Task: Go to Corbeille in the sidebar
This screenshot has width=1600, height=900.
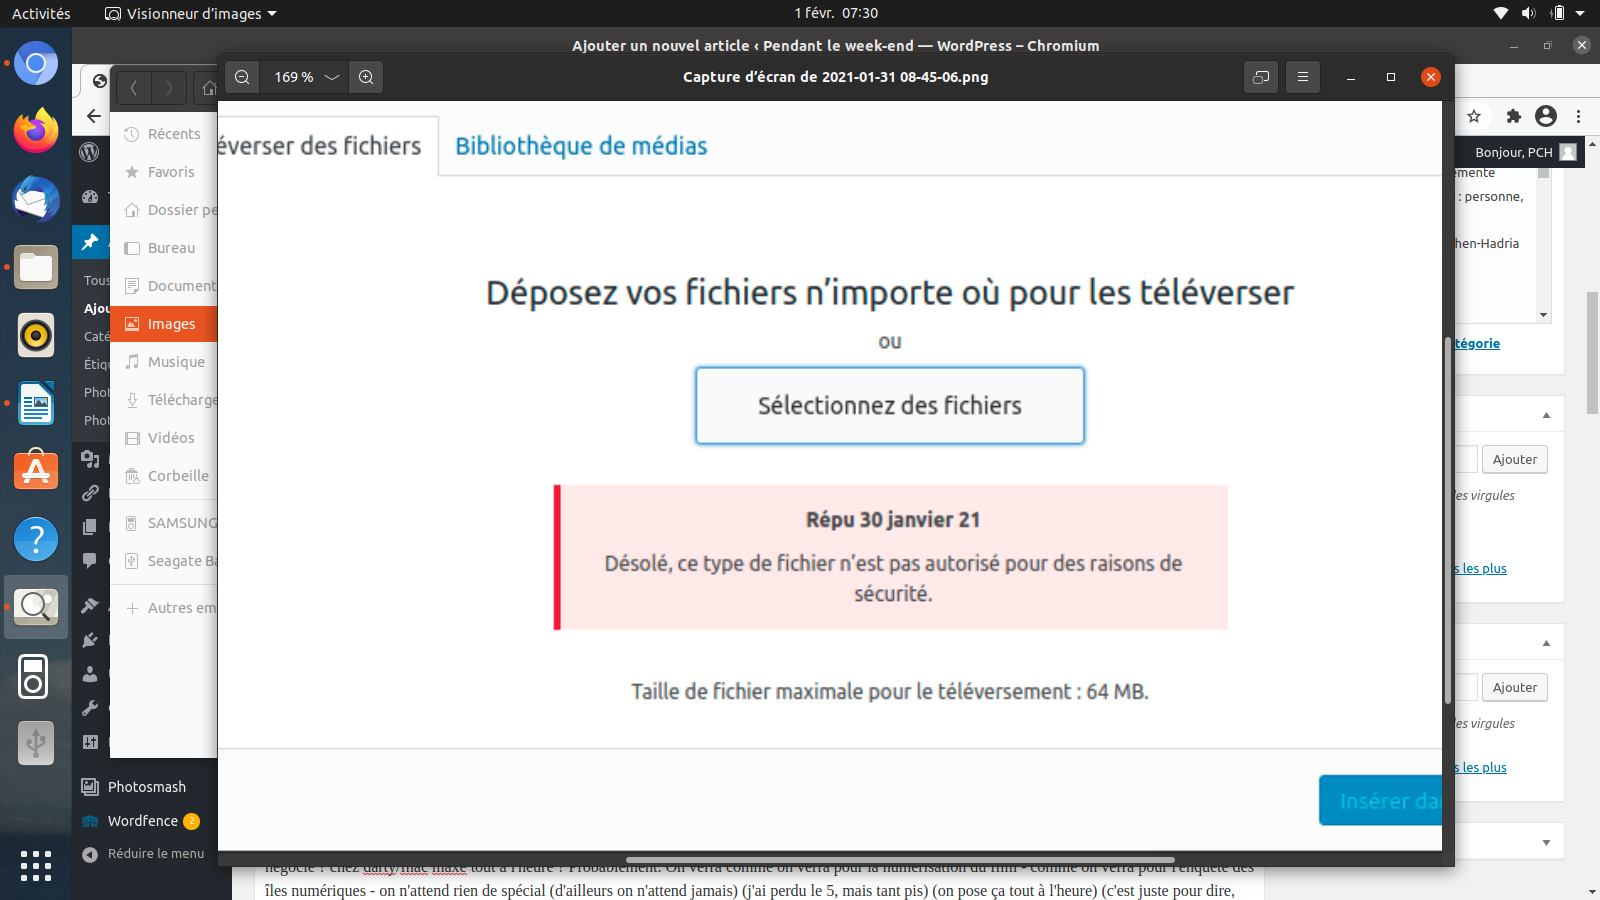Action: click(178, 476)
